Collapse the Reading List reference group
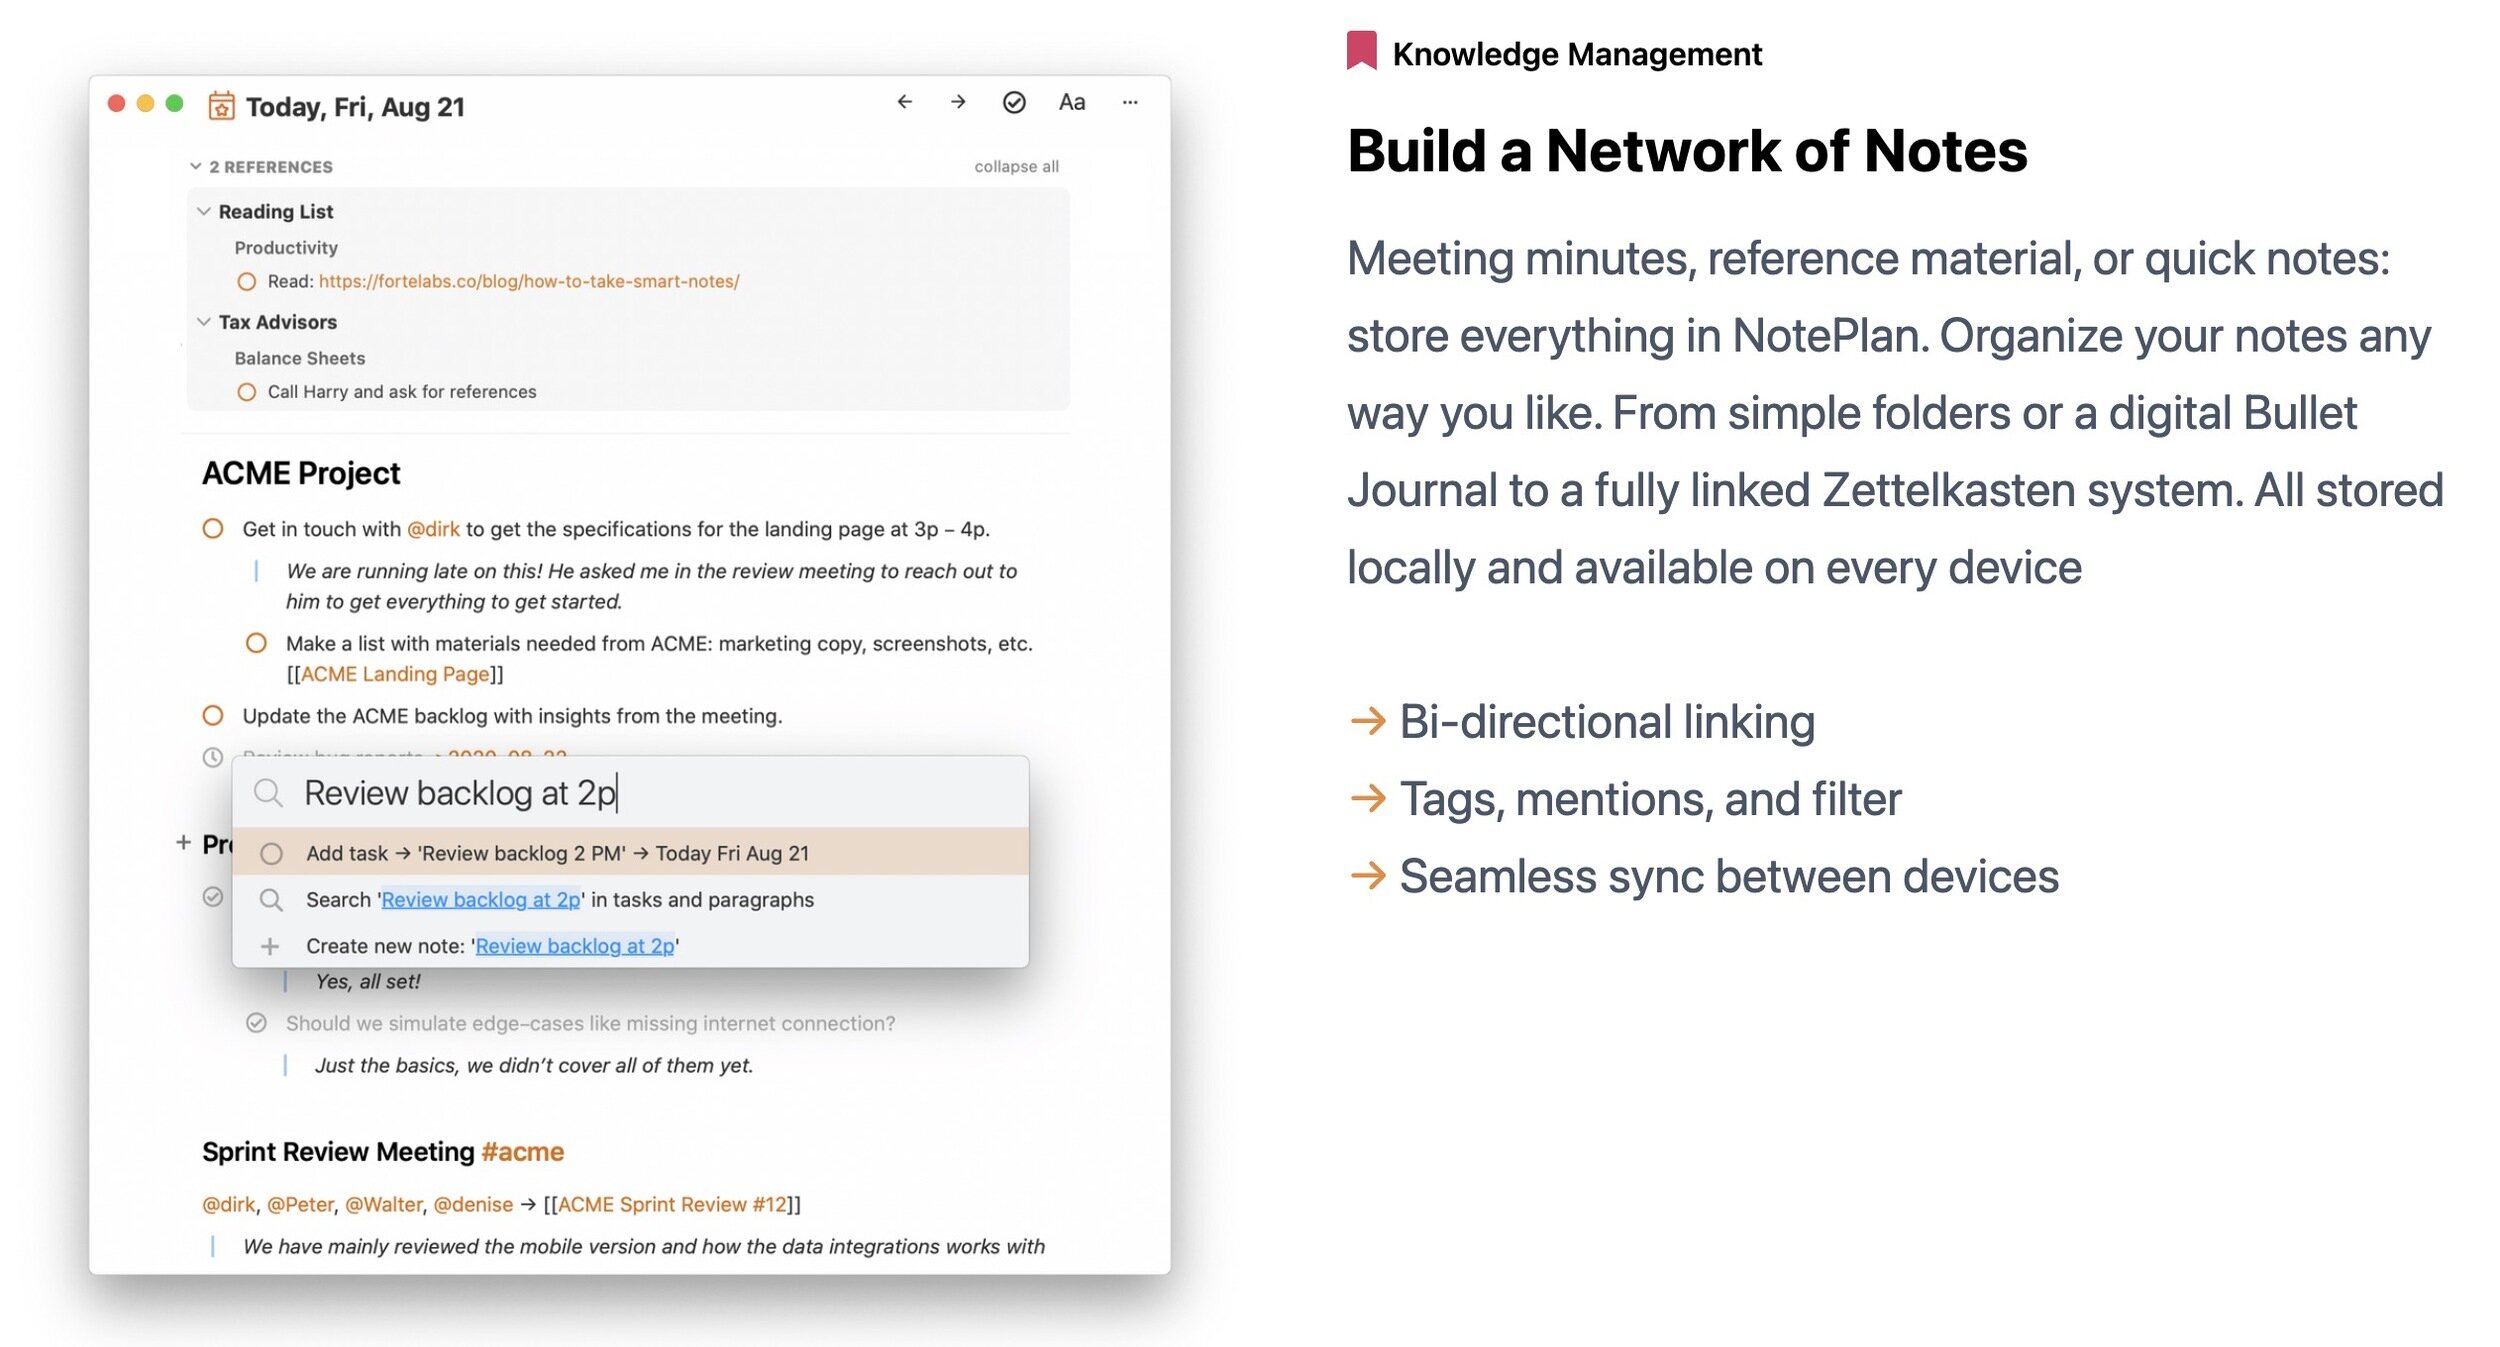 coord(204,211)
